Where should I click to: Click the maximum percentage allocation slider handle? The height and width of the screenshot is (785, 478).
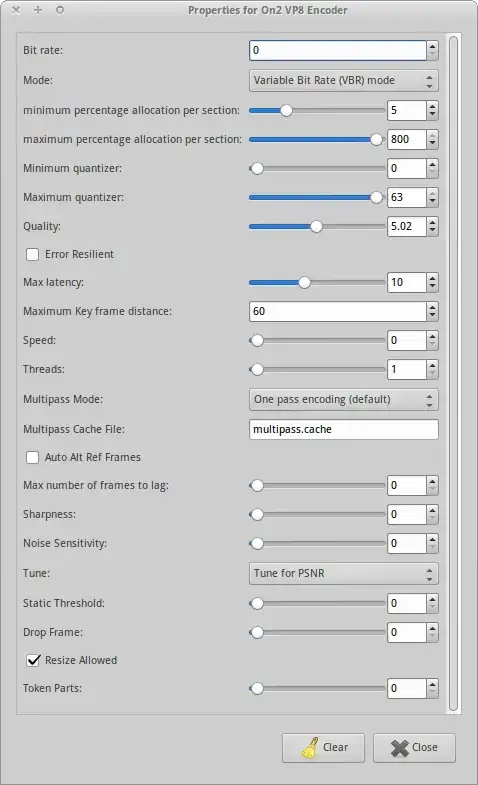tap(376, 140)
